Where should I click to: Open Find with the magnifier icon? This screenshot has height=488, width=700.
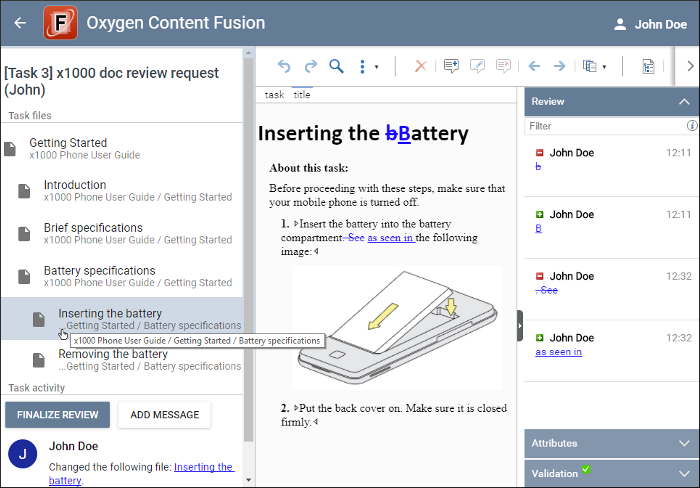click(x=336, y=67)
